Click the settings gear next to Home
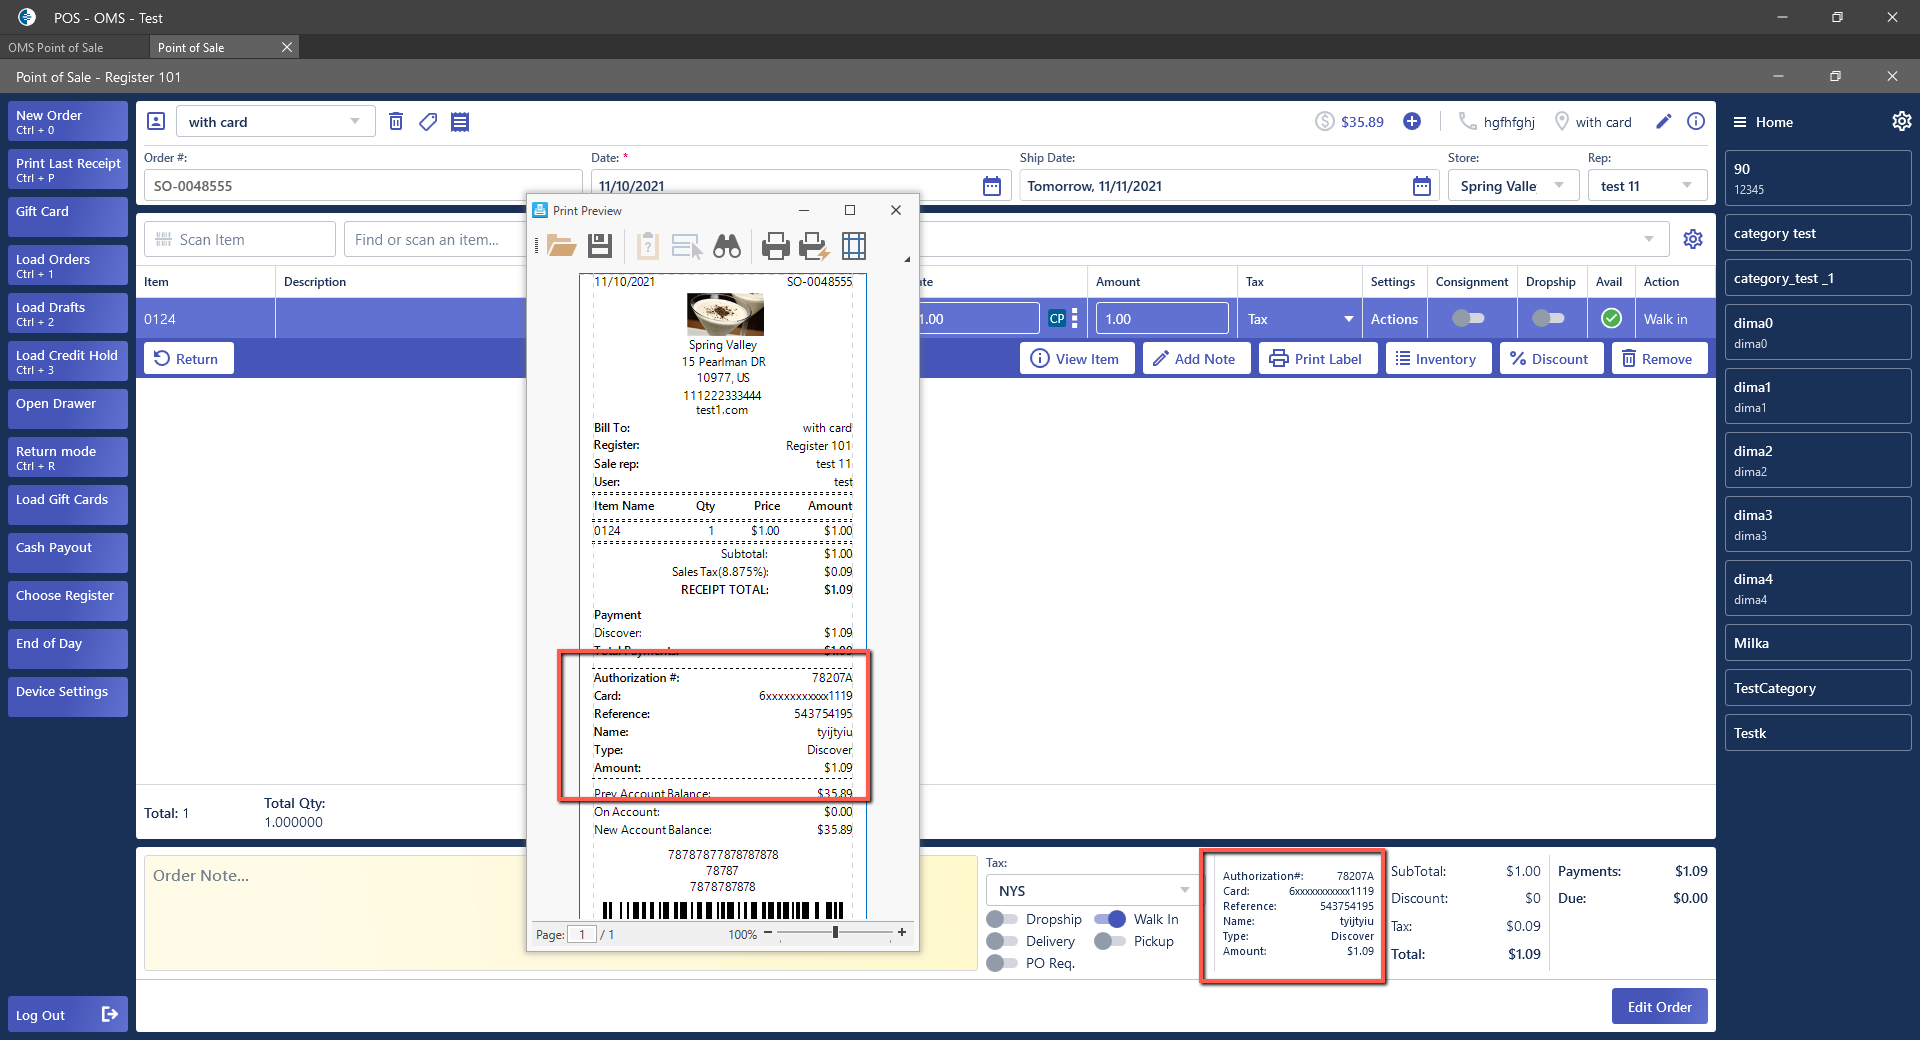1920x1040 pixels. tap(1901, 122)
